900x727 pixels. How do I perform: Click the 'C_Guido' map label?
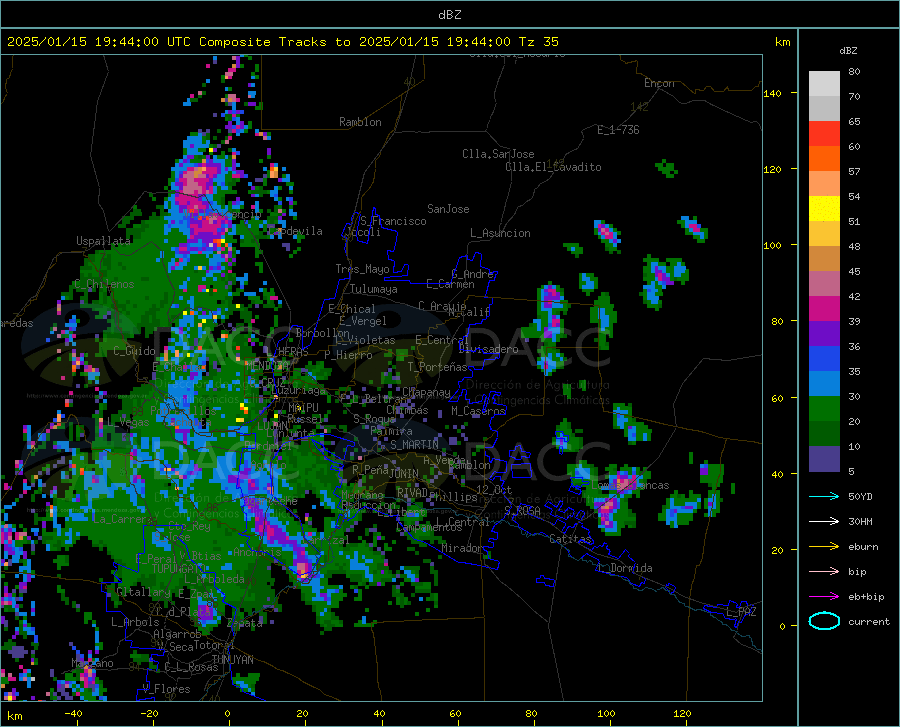pos(134,351)
